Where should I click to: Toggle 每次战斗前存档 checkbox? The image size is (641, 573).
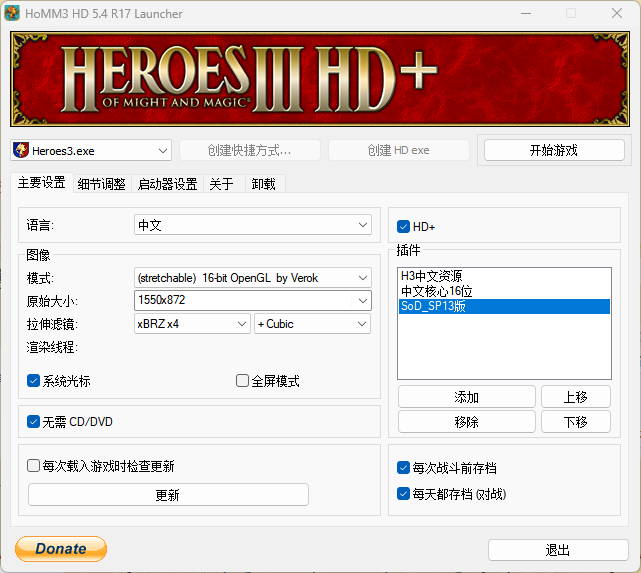[403, 468]
